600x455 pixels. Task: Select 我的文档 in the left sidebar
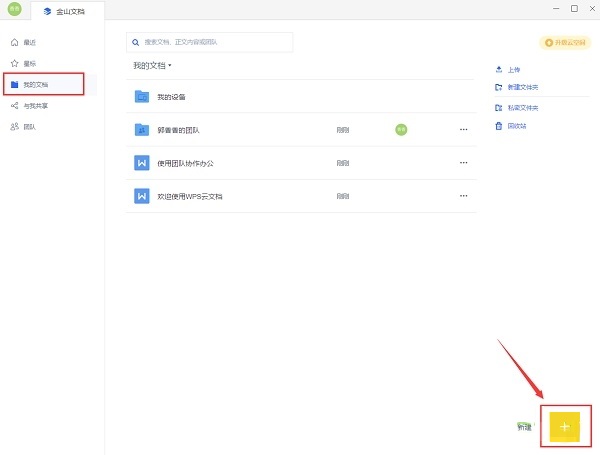coord(35,84)
